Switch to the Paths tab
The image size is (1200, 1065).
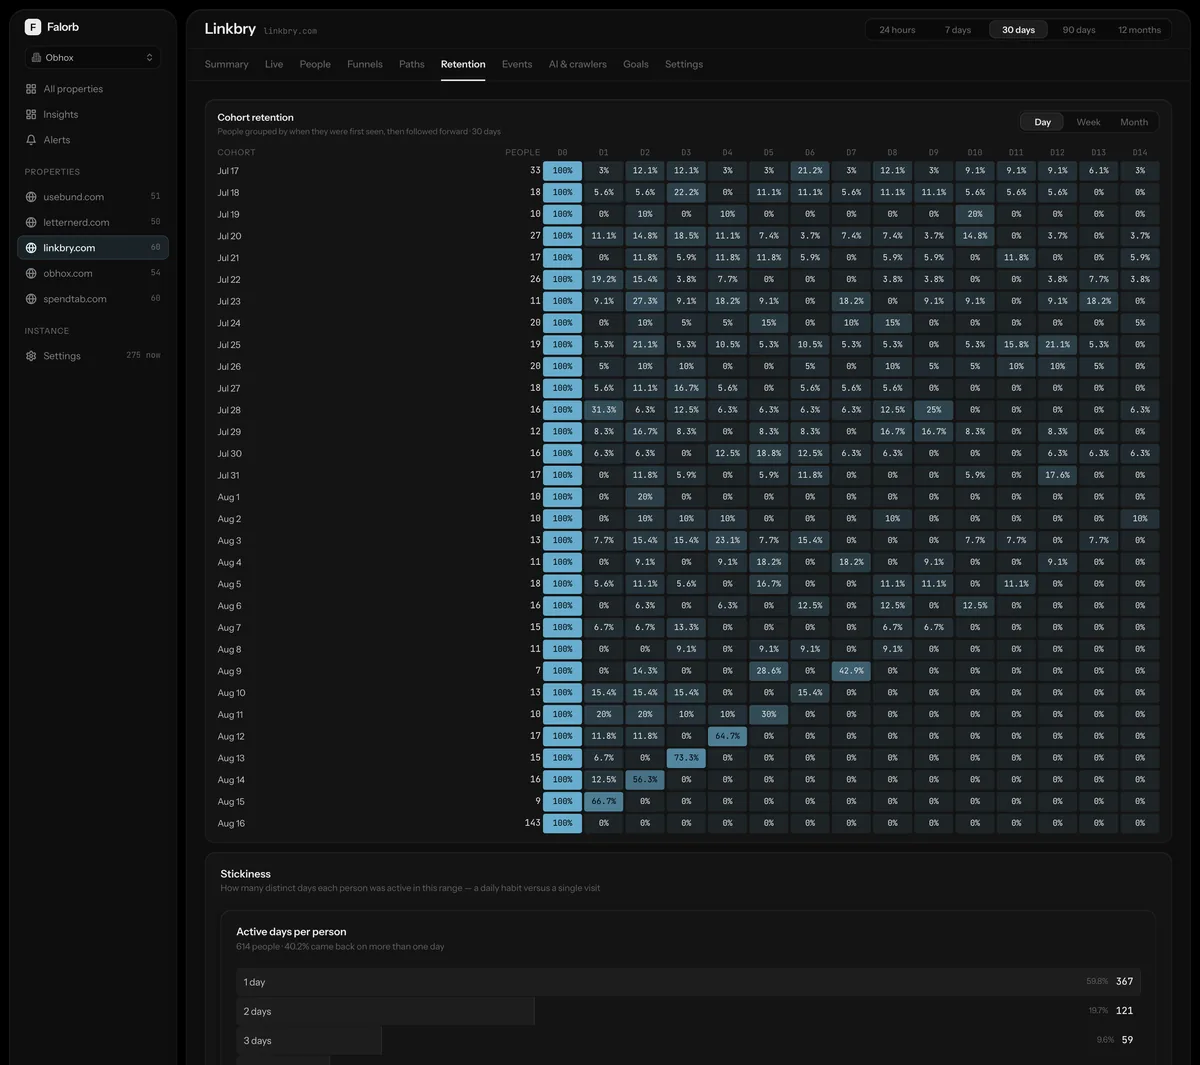(412, 64)
